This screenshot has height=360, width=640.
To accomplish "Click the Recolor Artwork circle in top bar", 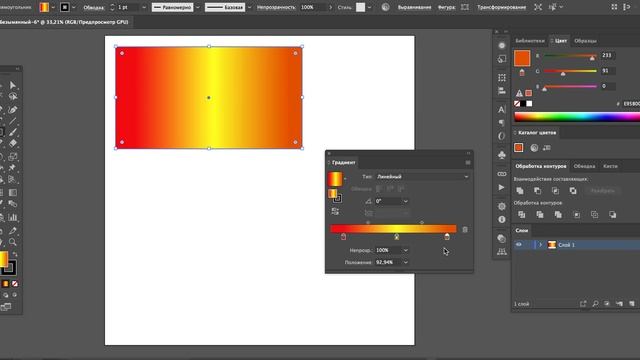I will [x=385, y=7].
